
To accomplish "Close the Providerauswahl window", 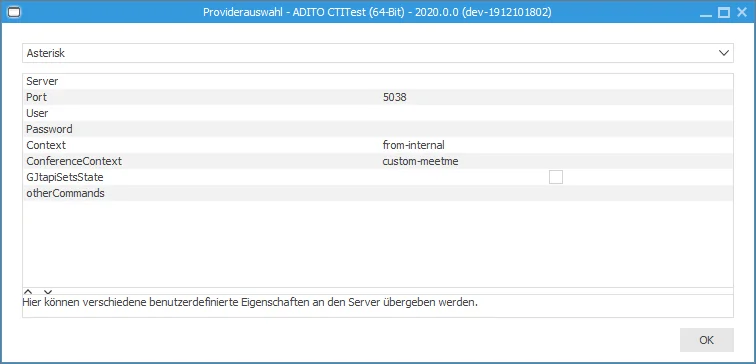I will 742,13.
